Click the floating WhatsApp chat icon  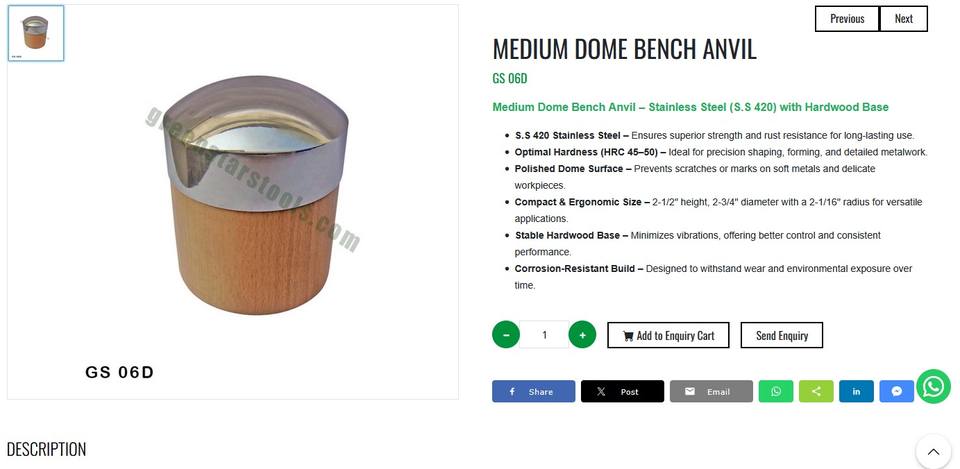click(x=934, y=386)
